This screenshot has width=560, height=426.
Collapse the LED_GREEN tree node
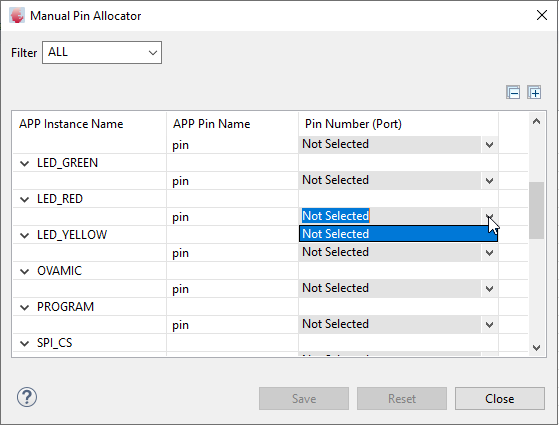click(x=25, y=164)
